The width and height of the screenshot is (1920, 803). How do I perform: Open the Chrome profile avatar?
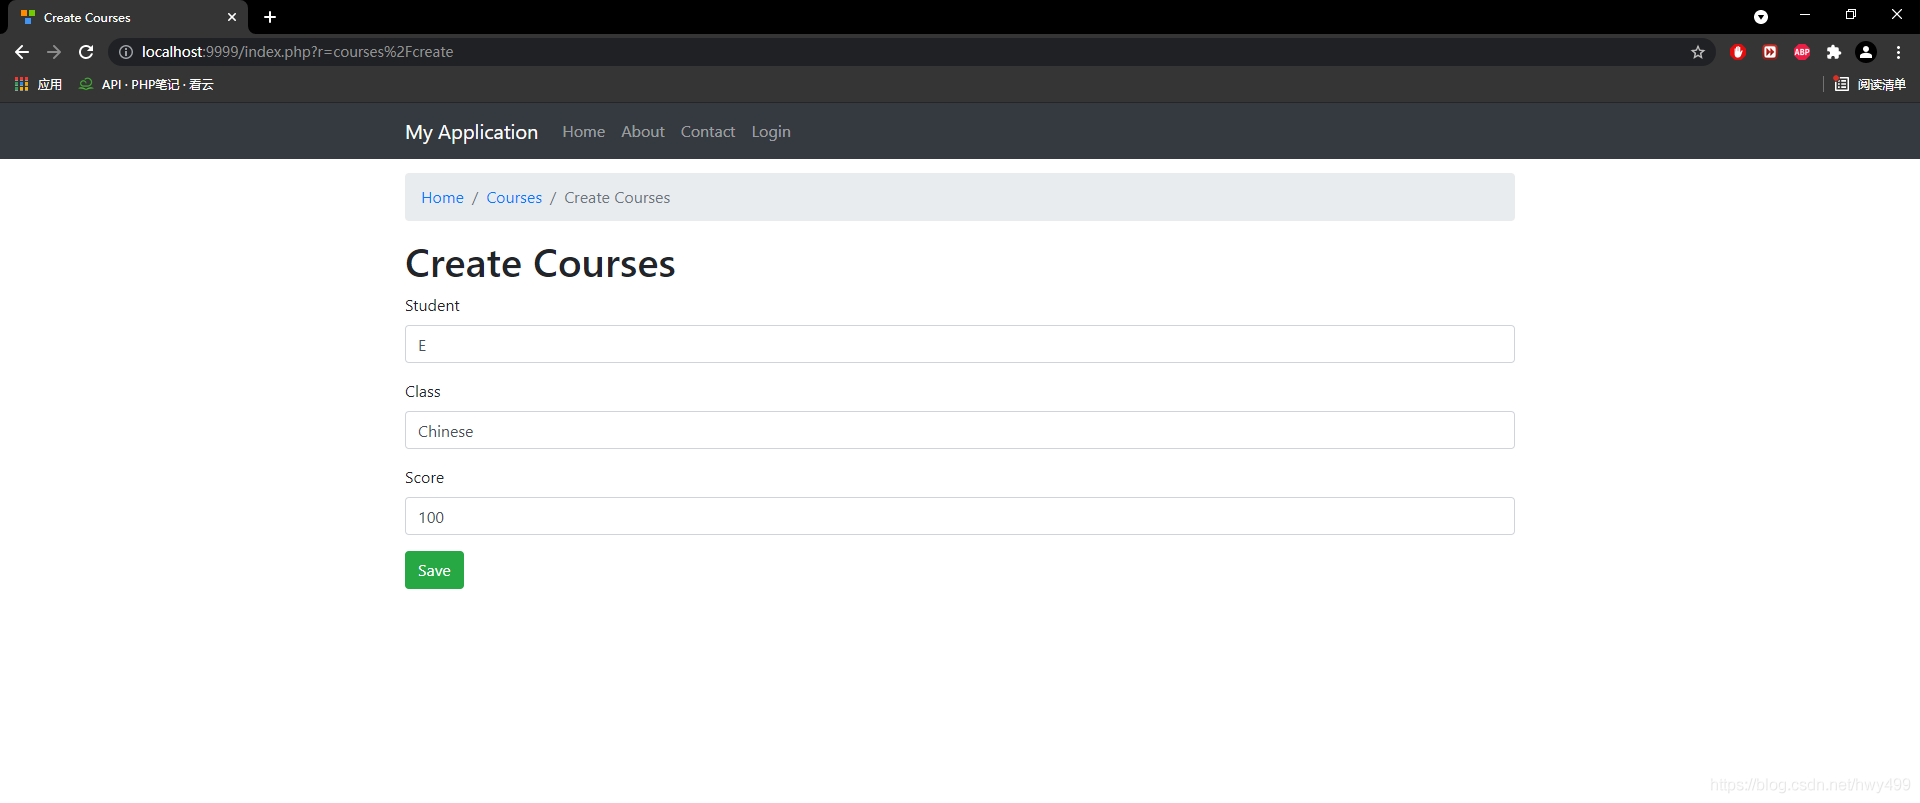(x=1866, y=52)
